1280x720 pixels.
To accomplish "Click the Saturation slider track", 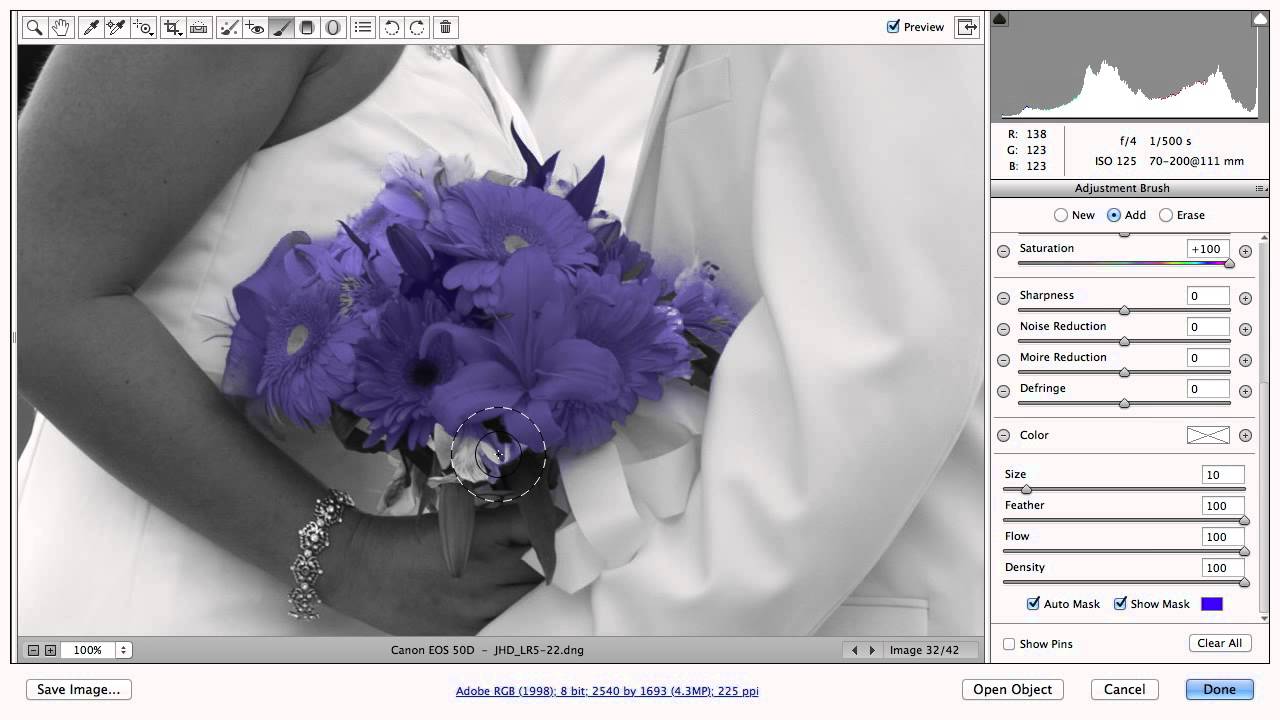I will [x=1124, y=264].
